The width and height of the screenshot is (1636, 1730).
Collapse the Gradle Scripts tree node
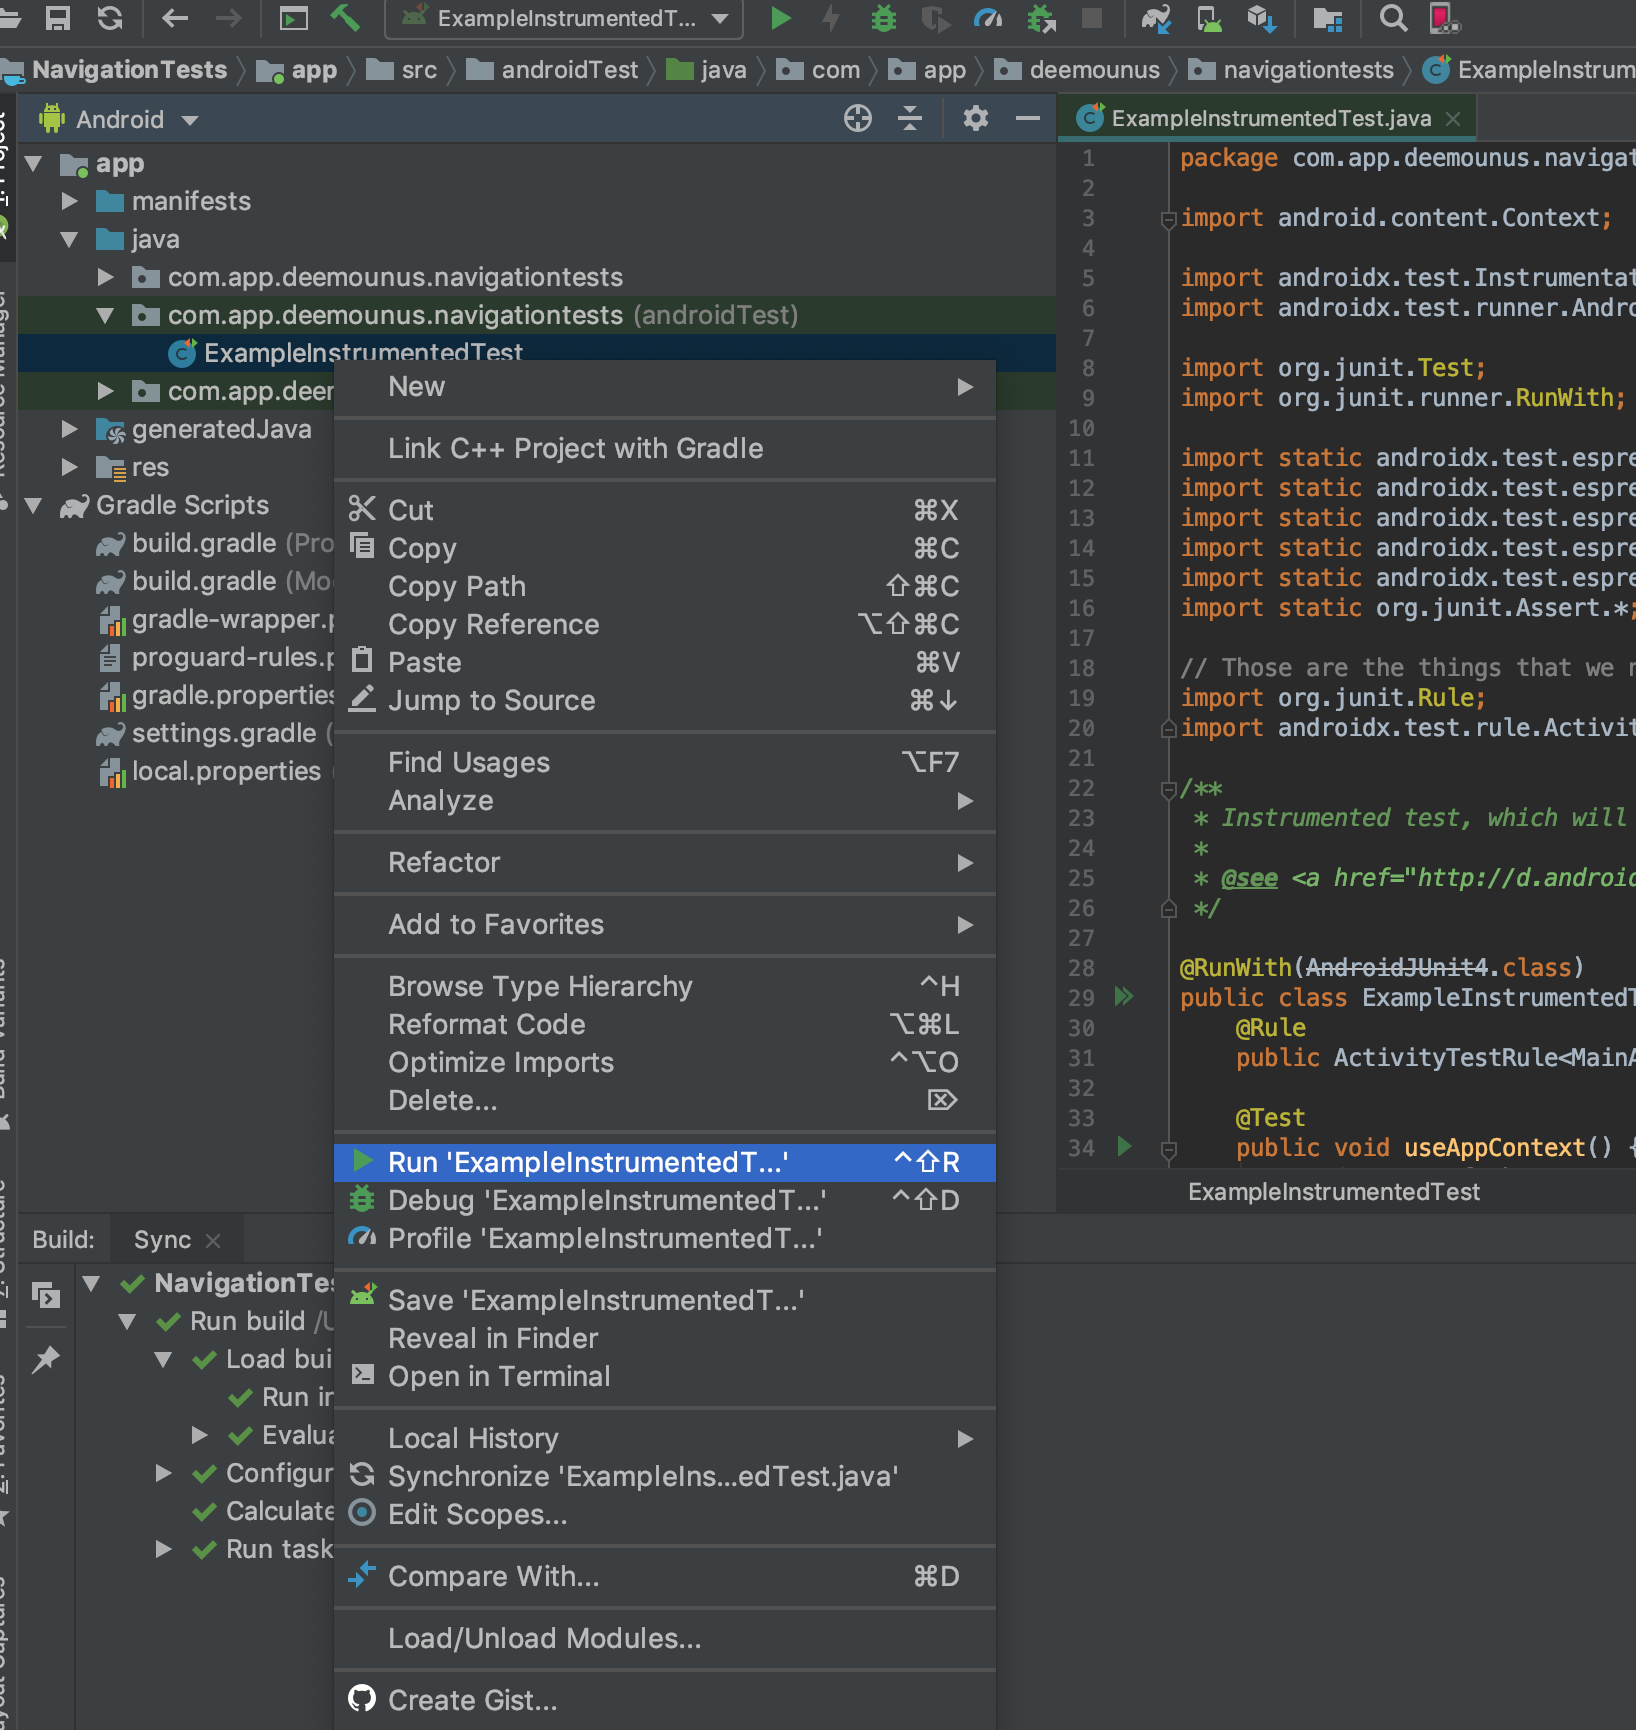pyautogui.click(x=34, y=506)
